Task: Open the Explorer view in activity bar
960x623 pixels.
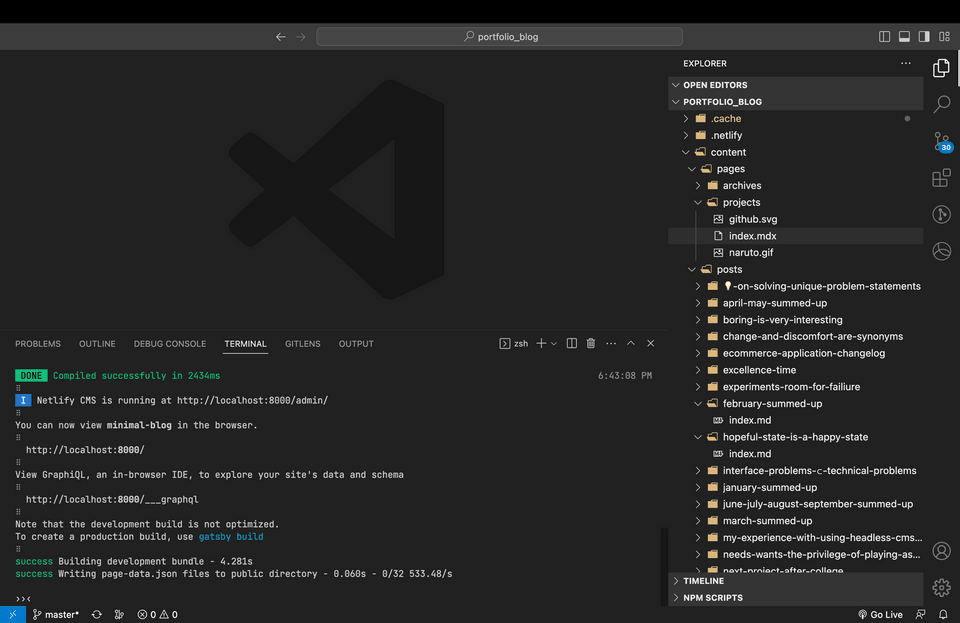Action: (942, 68)
